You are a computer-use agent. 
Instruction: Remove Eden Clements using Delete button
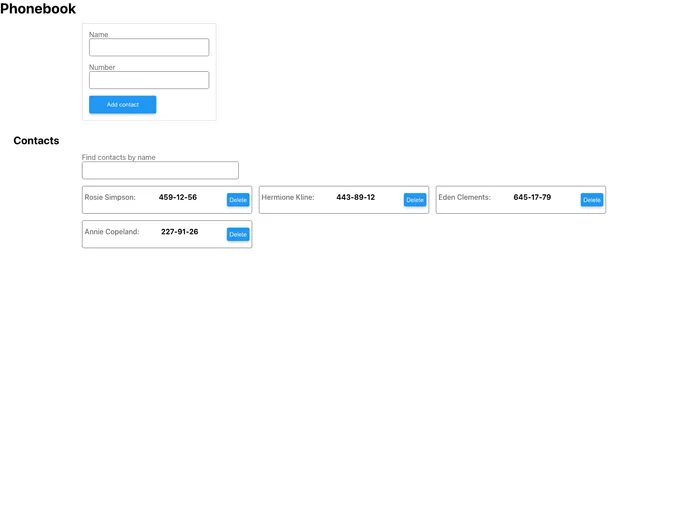592,200
